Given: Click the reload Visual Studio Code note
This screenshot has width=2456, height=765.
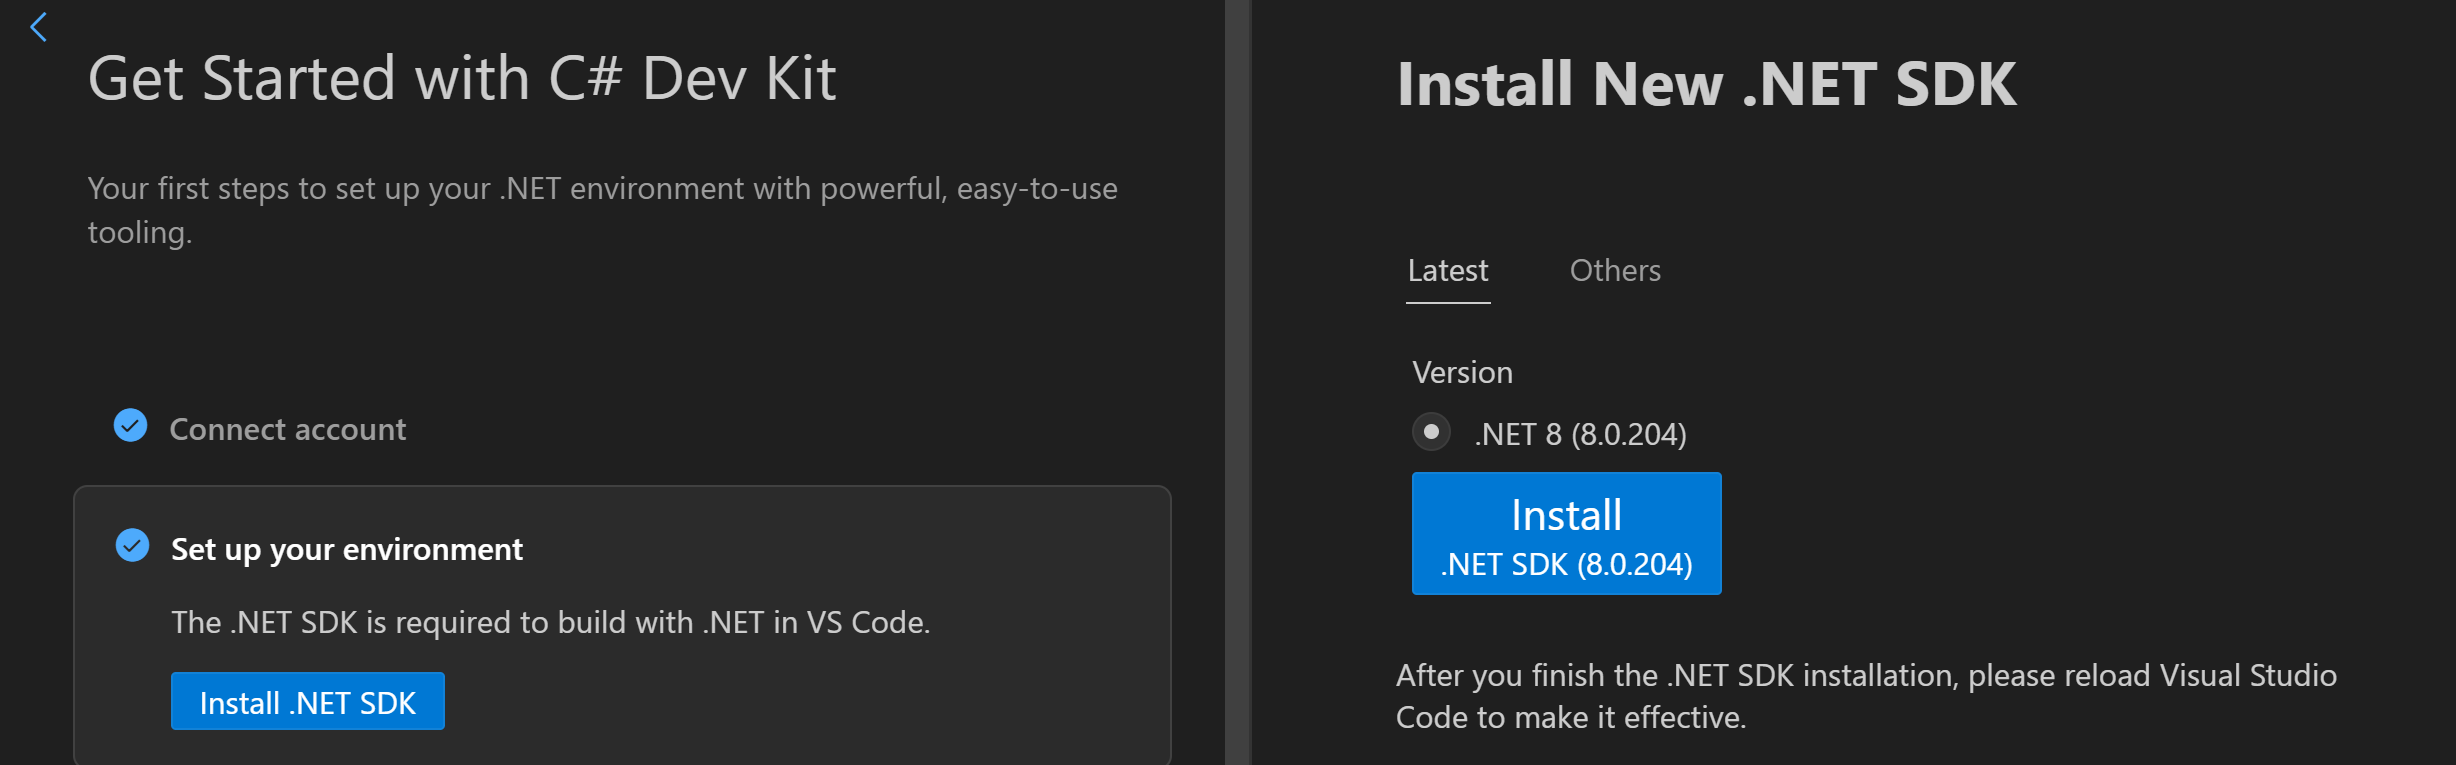Looking at the screenshot, I should coord(1865,696).
